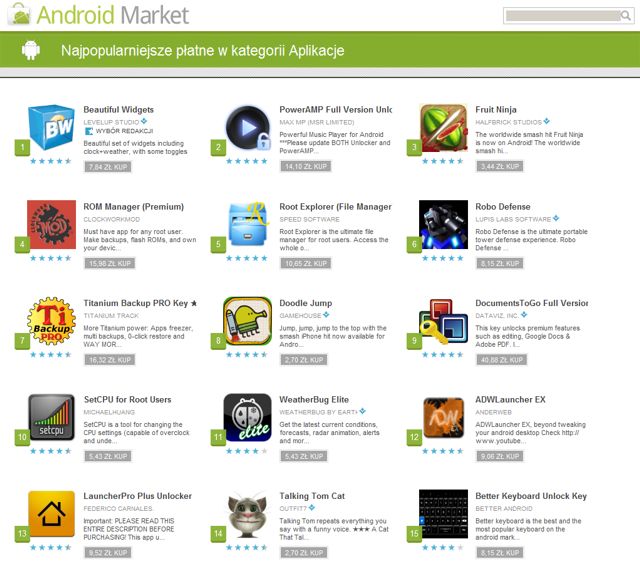
Task: Open the Talking Tom Cat icon
Action: (247, 514)
